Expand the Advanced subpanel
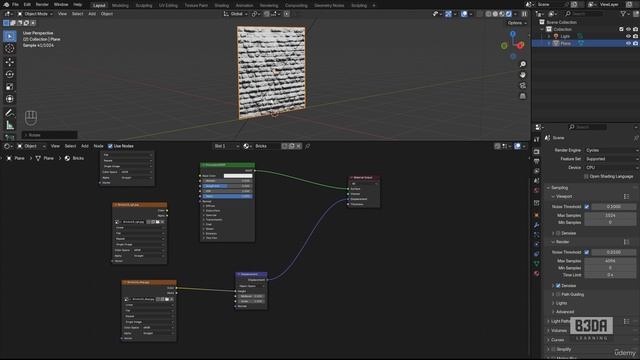The width and height of the screenshot is (640, 360). pyautogui.click(x=564, y=312)
